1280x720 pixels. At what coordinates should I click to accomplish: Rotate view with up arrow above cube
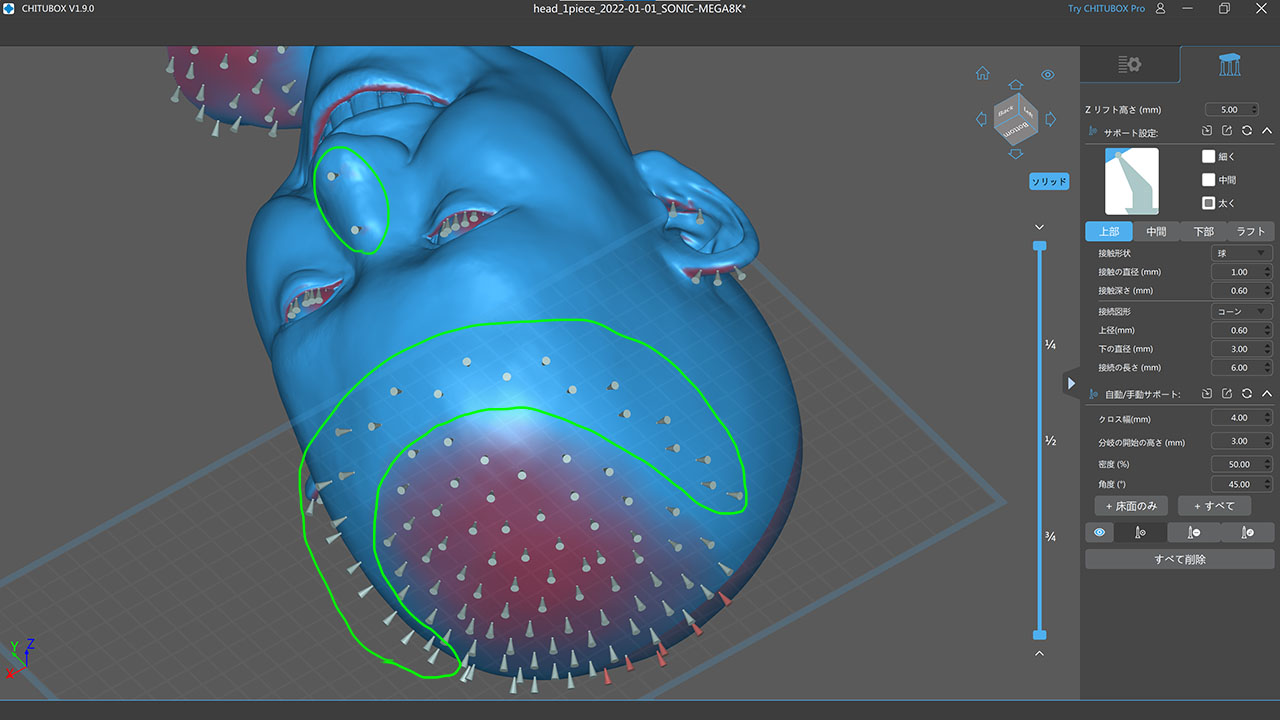[1016, 85]
